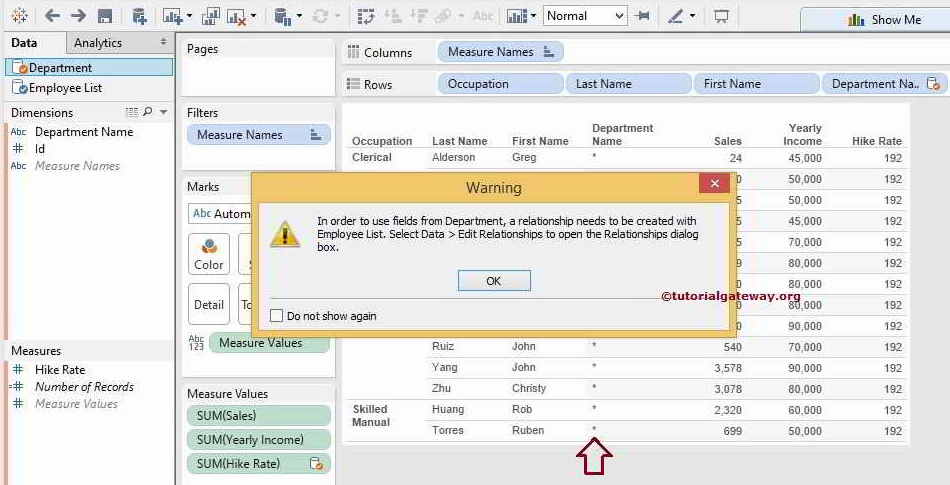Click the Measure Values pill on the Marks card
The width and height of the screenshot is (950, 485).
pyautogui.click(x=270, y=343)
